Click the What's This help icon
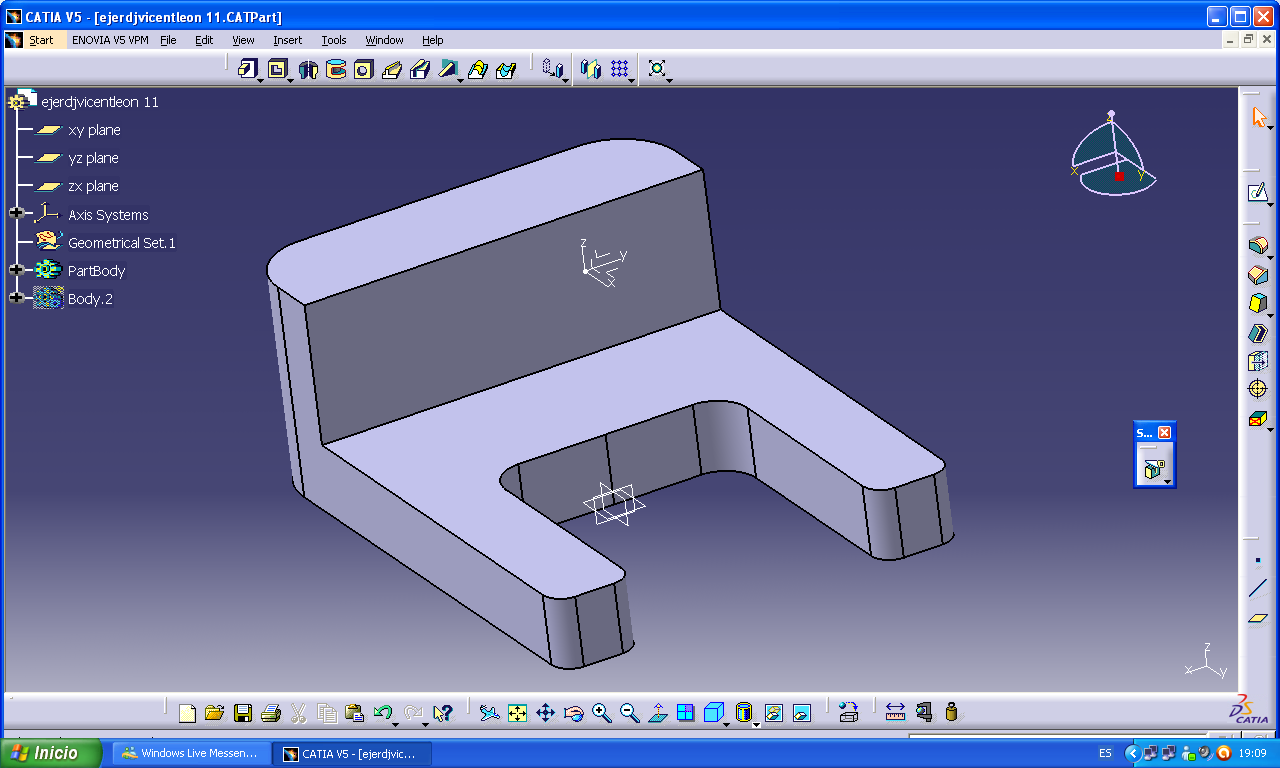 pos(443,713)
